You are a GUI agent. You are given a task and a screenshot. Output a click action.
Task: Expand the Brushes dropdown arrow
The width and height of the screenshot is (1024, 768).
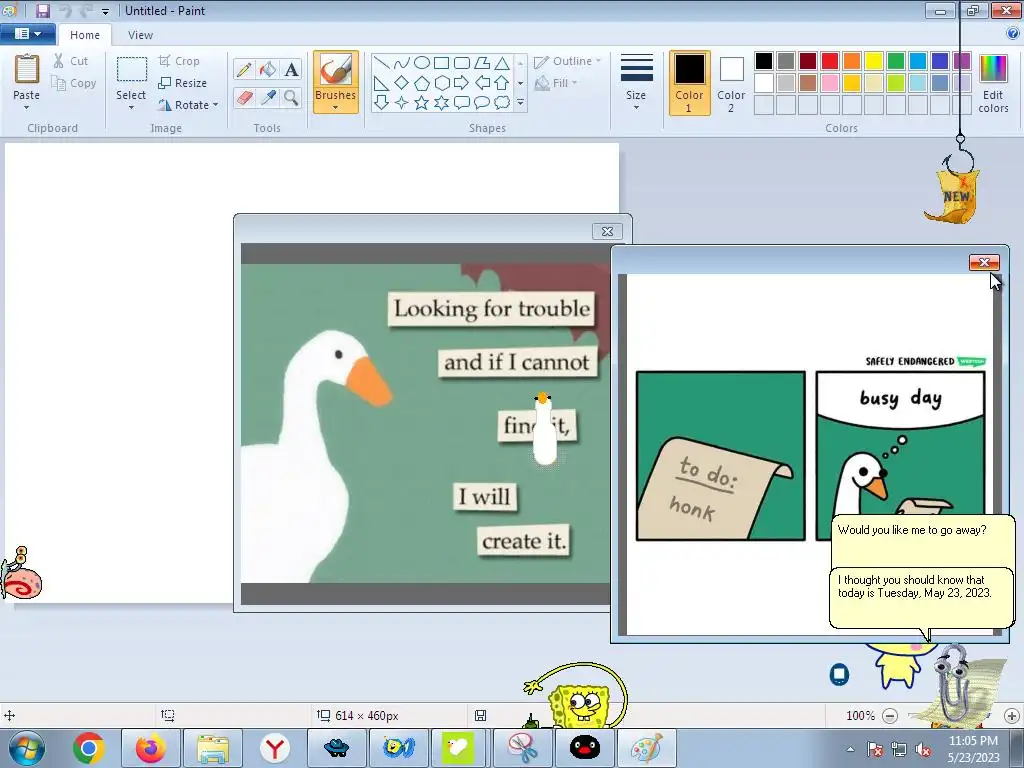(336, 108)
